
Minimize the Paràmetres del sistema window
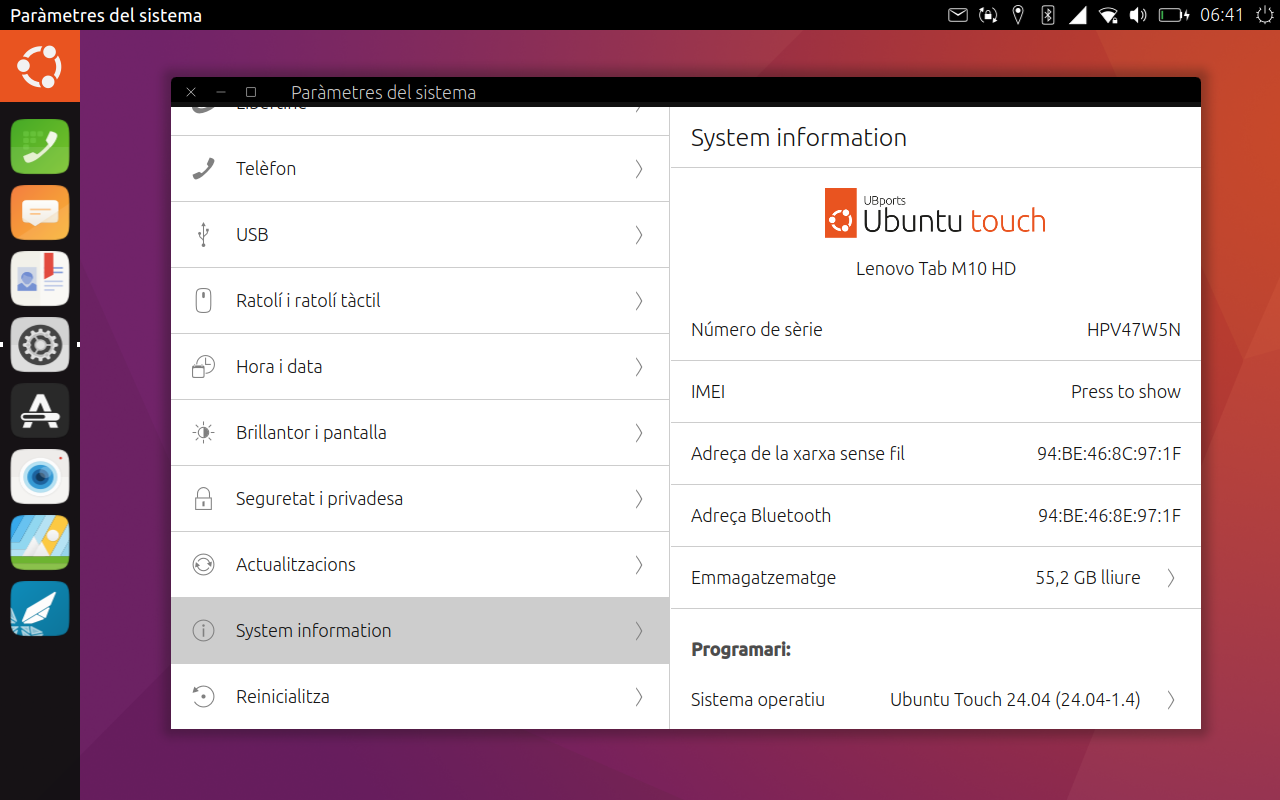coord(221,92)
